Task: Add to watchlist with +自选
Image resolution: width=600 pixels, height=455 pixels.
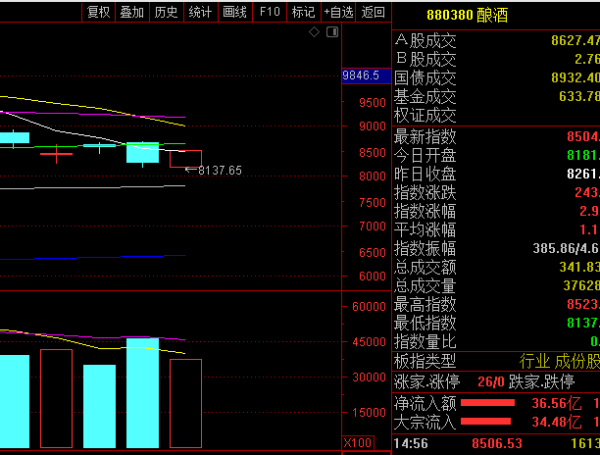Action: click(338, 12)
